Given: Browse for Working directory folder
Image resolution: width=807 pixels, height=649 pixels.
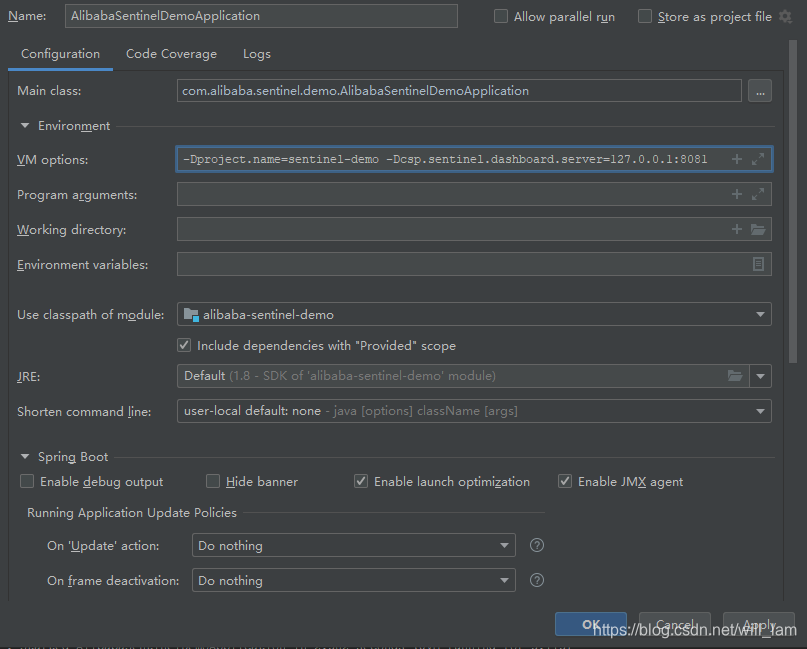Looking at the screenshot, I should pyautogui.click(x=758, y=229).
